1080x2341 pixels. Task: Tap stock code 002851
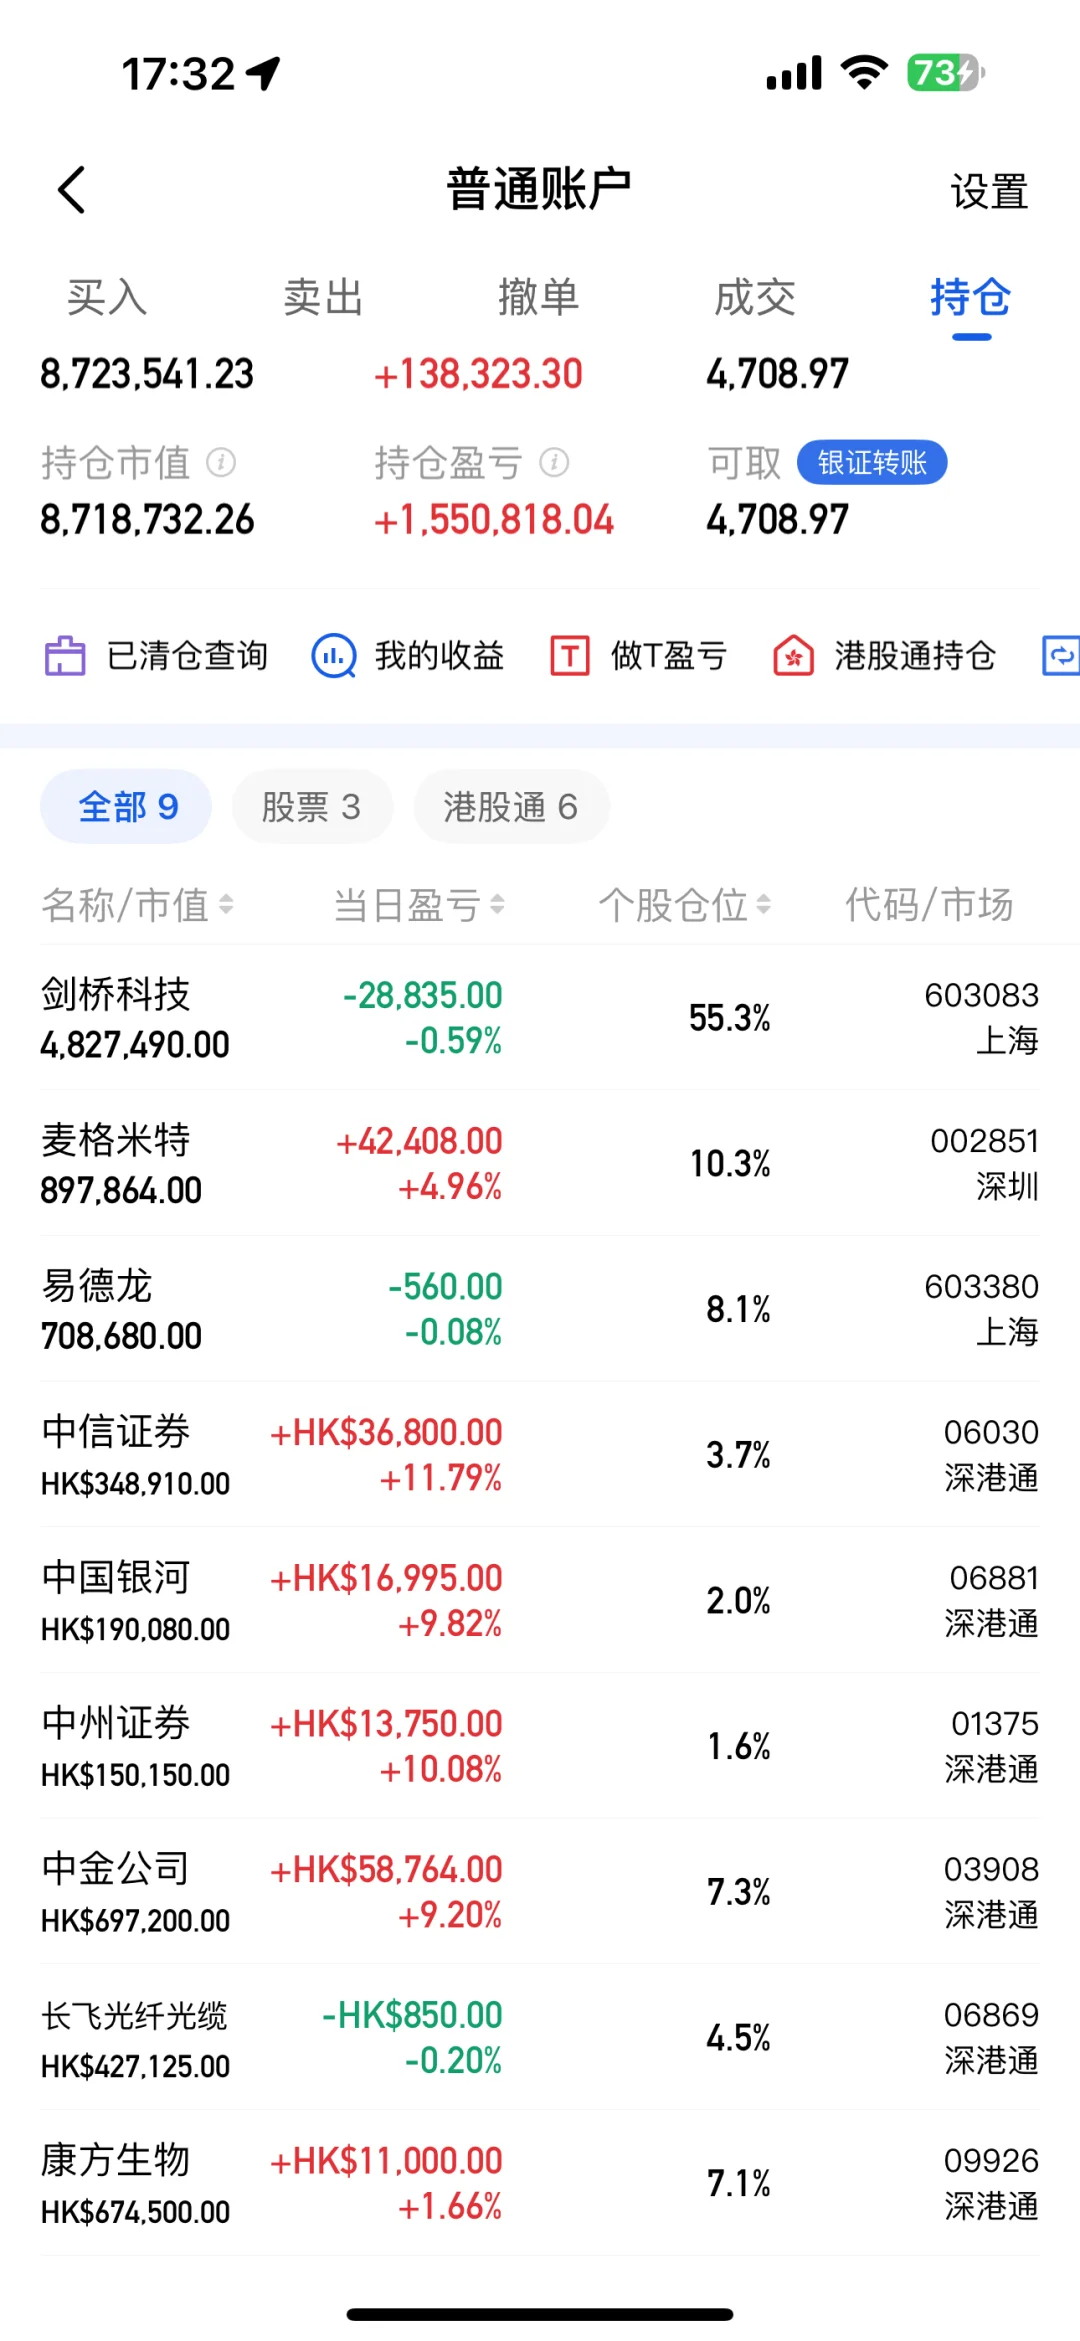(x=984, y=1141)
